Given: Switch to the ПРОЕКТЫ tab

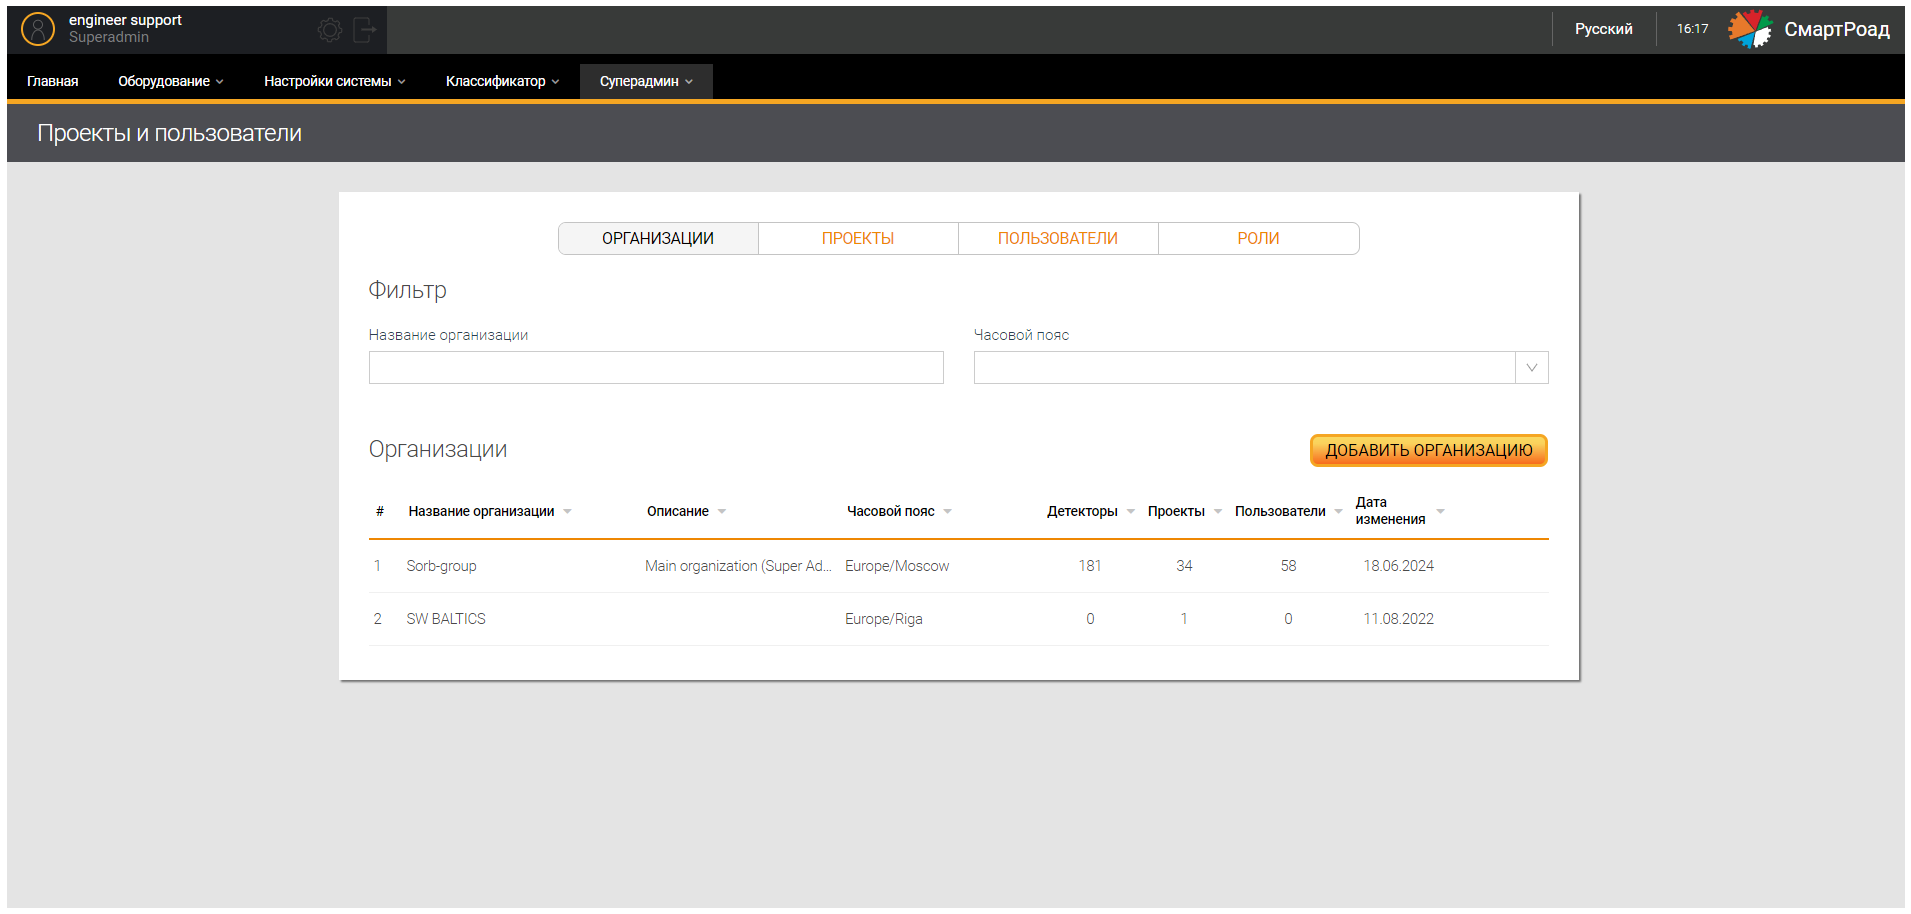Looking at the screenshot, I should click(x=858, y=238).
